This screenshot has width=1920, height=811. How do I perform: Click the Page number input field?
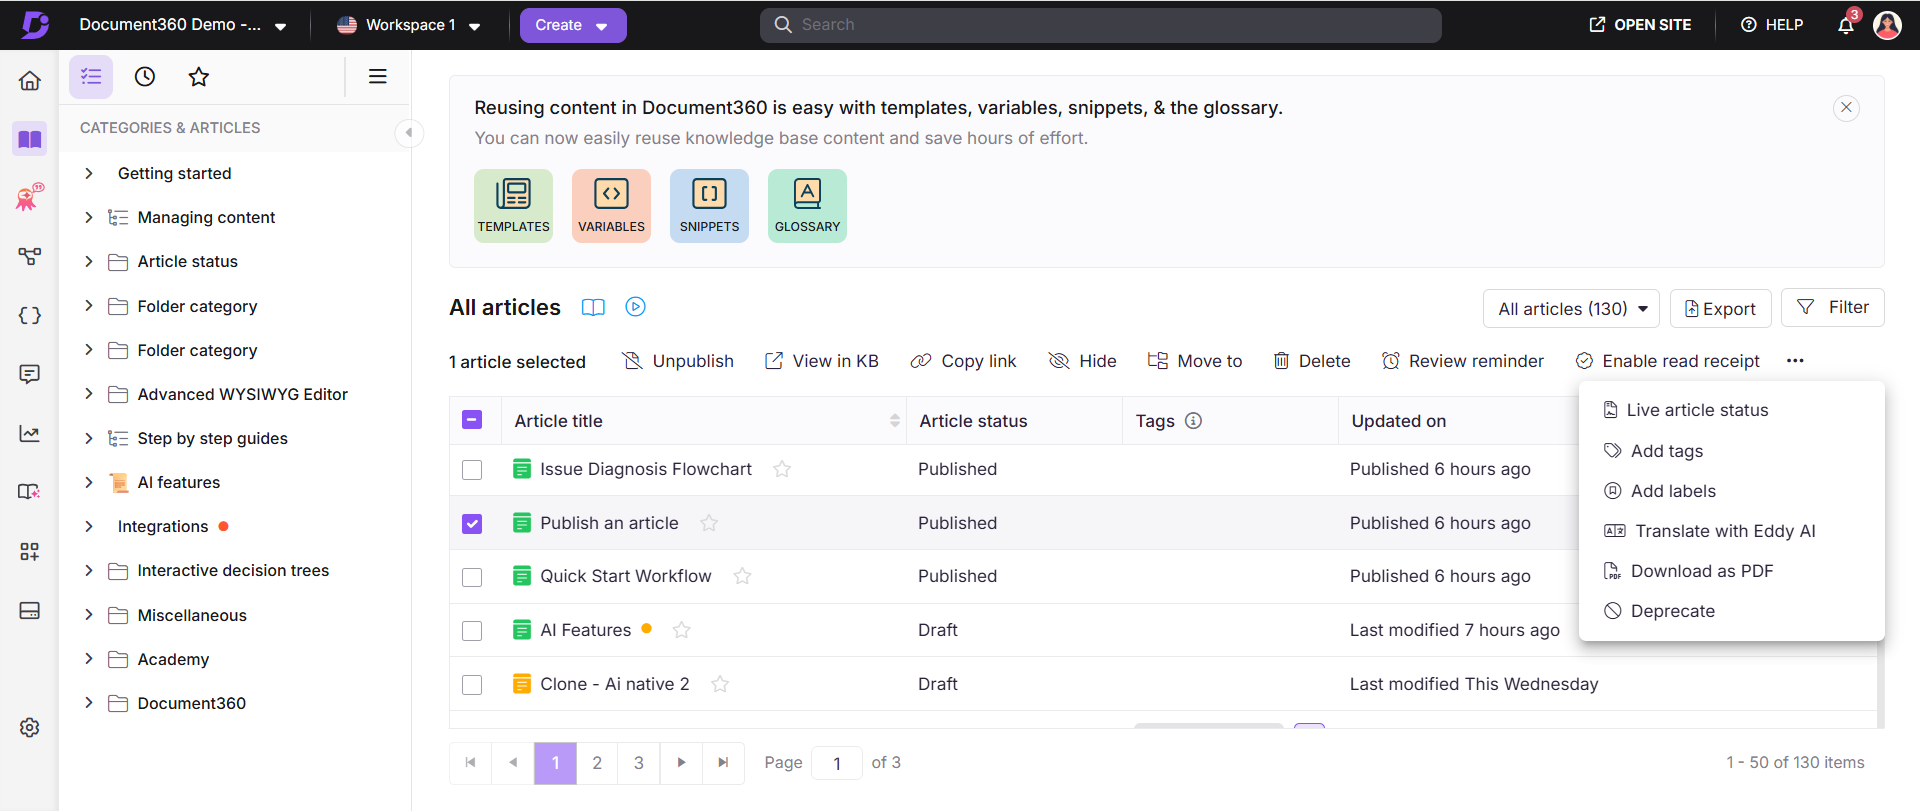point(837,763)
